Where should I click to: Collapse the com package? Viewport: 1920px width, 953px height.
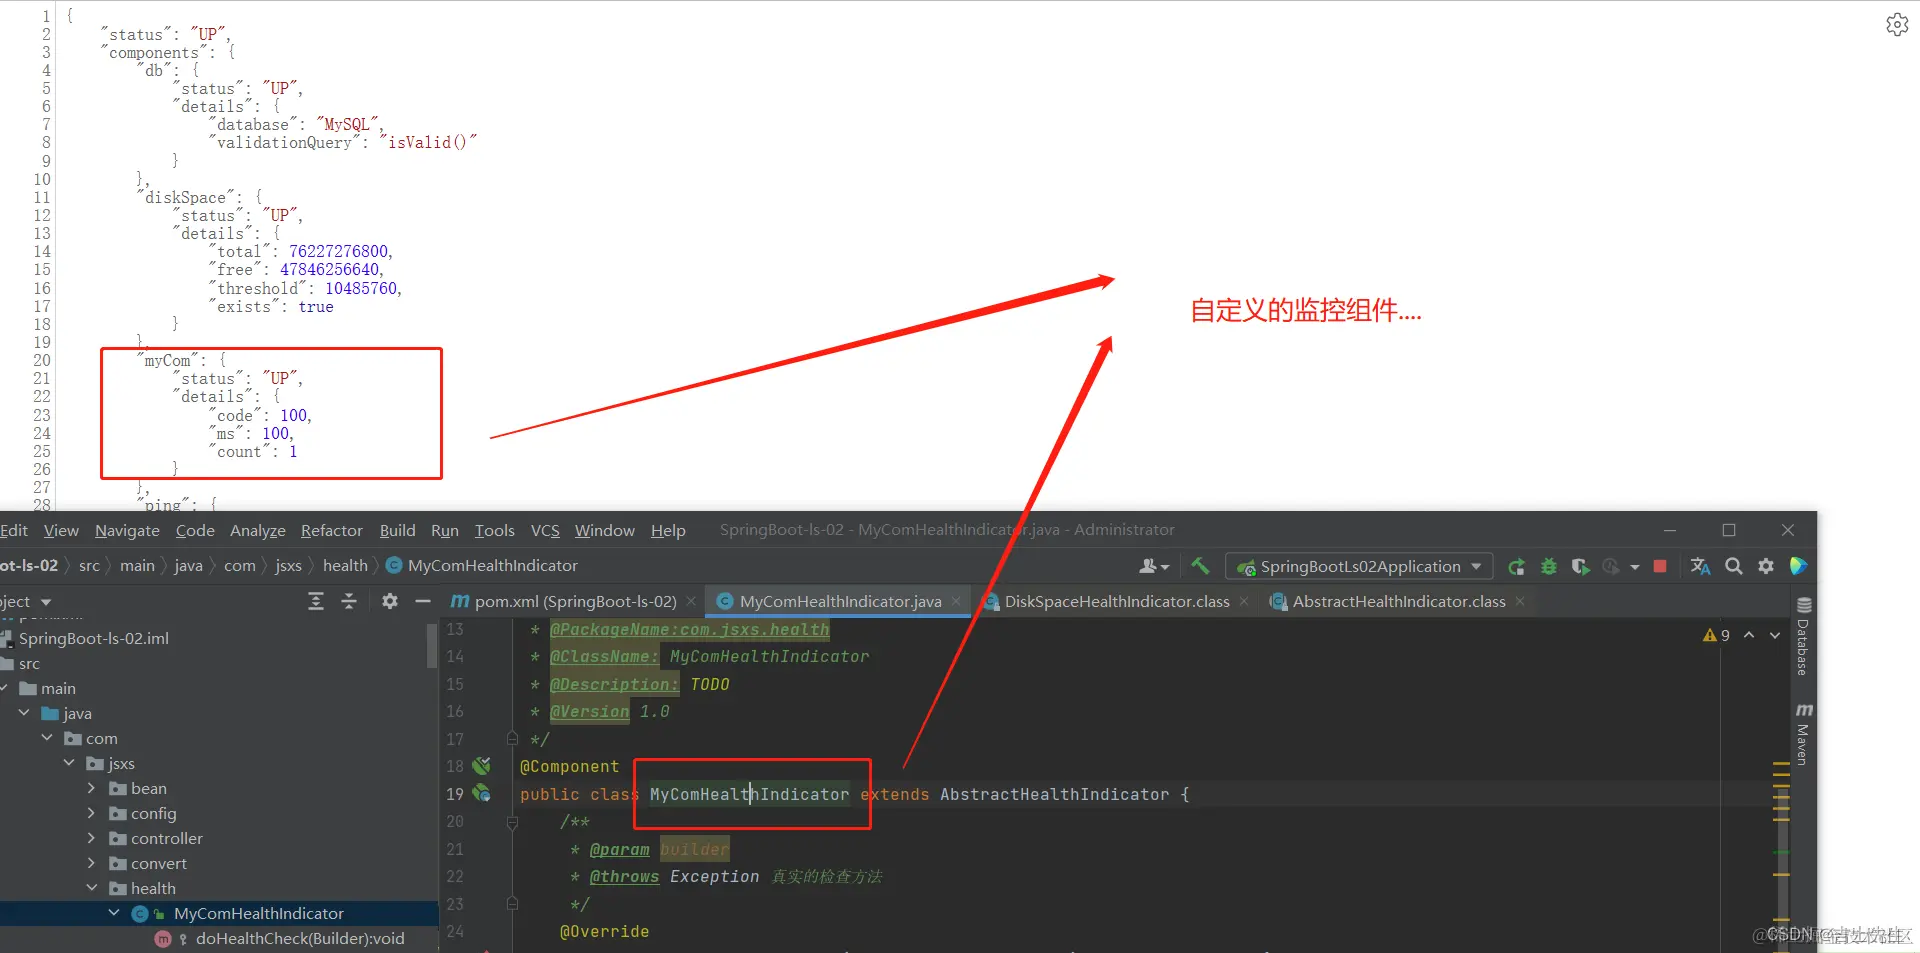click(47, 738)
